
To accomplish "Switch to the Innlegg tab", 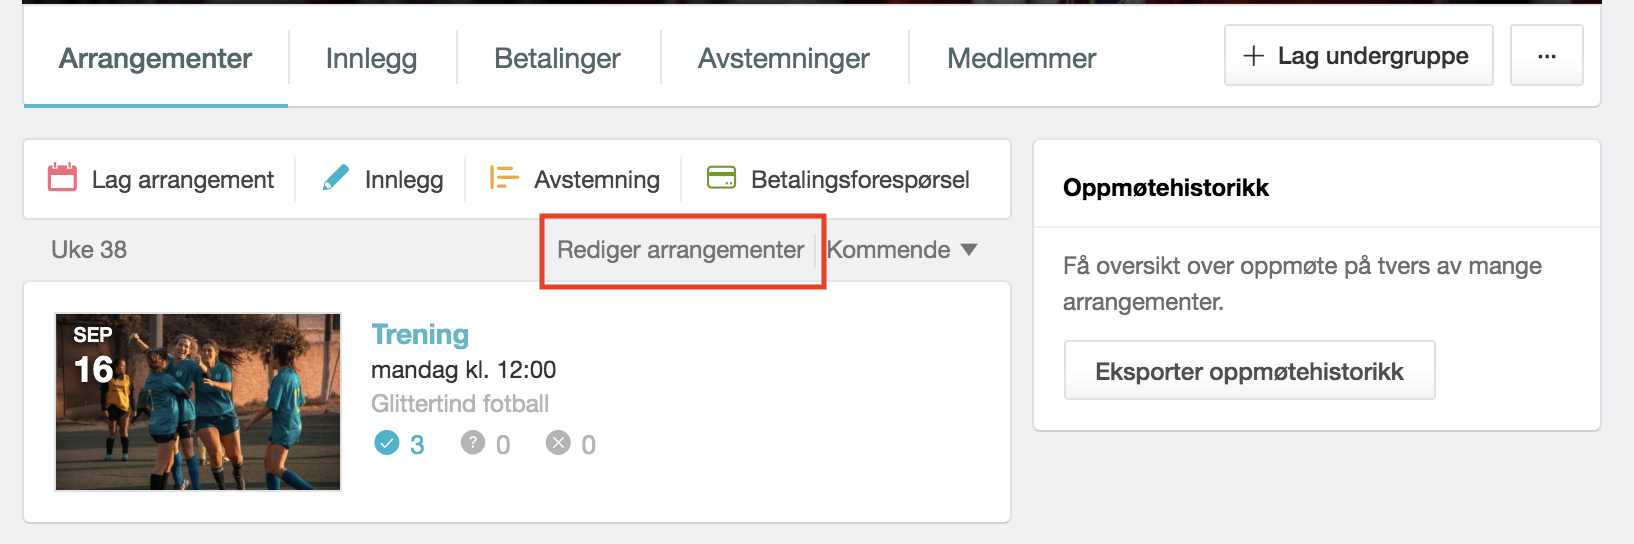I will coord(371,58).
